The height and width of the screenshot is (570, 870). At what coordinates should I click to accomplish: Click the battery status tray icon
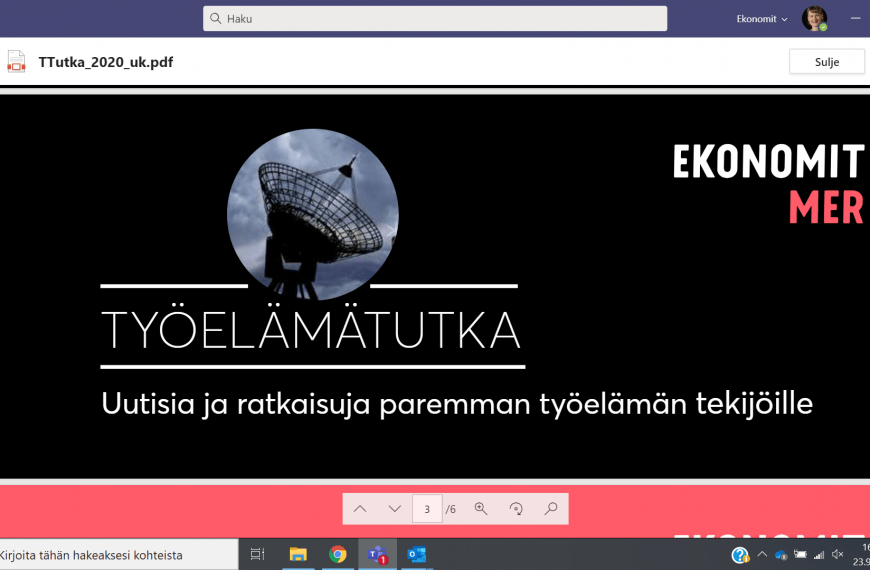pyautogui.click(x=800, y=554)
